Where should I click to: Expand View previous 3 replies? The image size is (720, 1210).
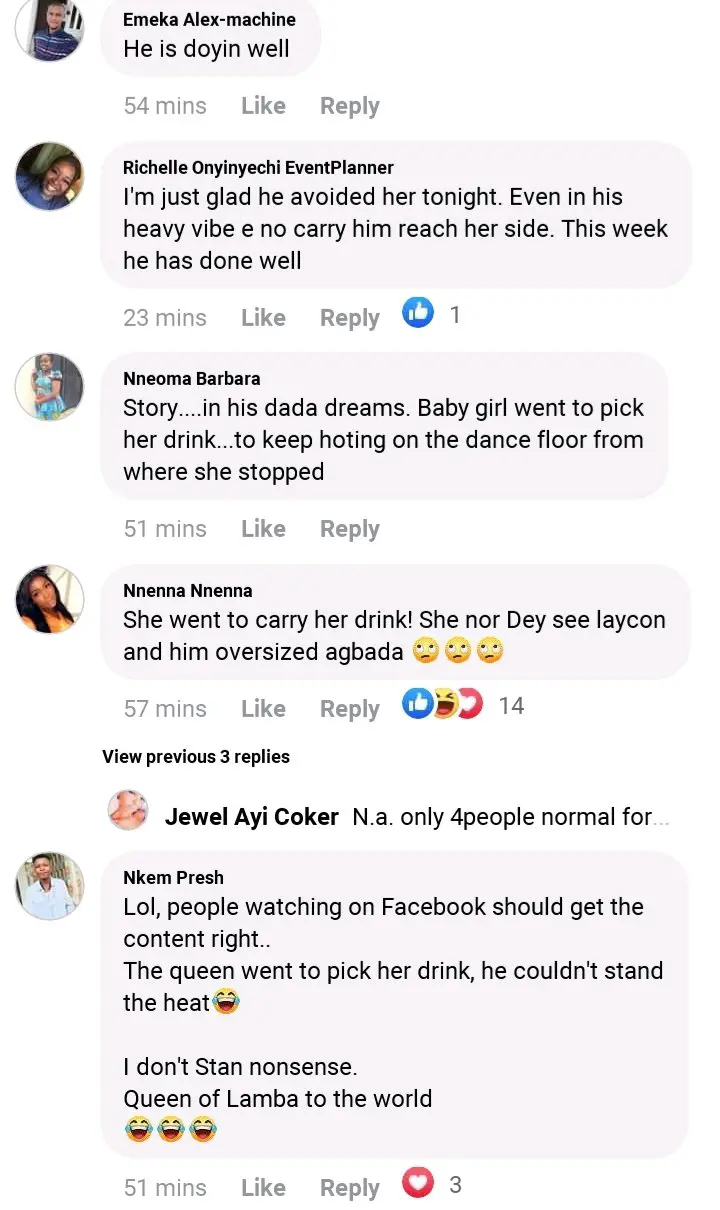coord(196,757)
